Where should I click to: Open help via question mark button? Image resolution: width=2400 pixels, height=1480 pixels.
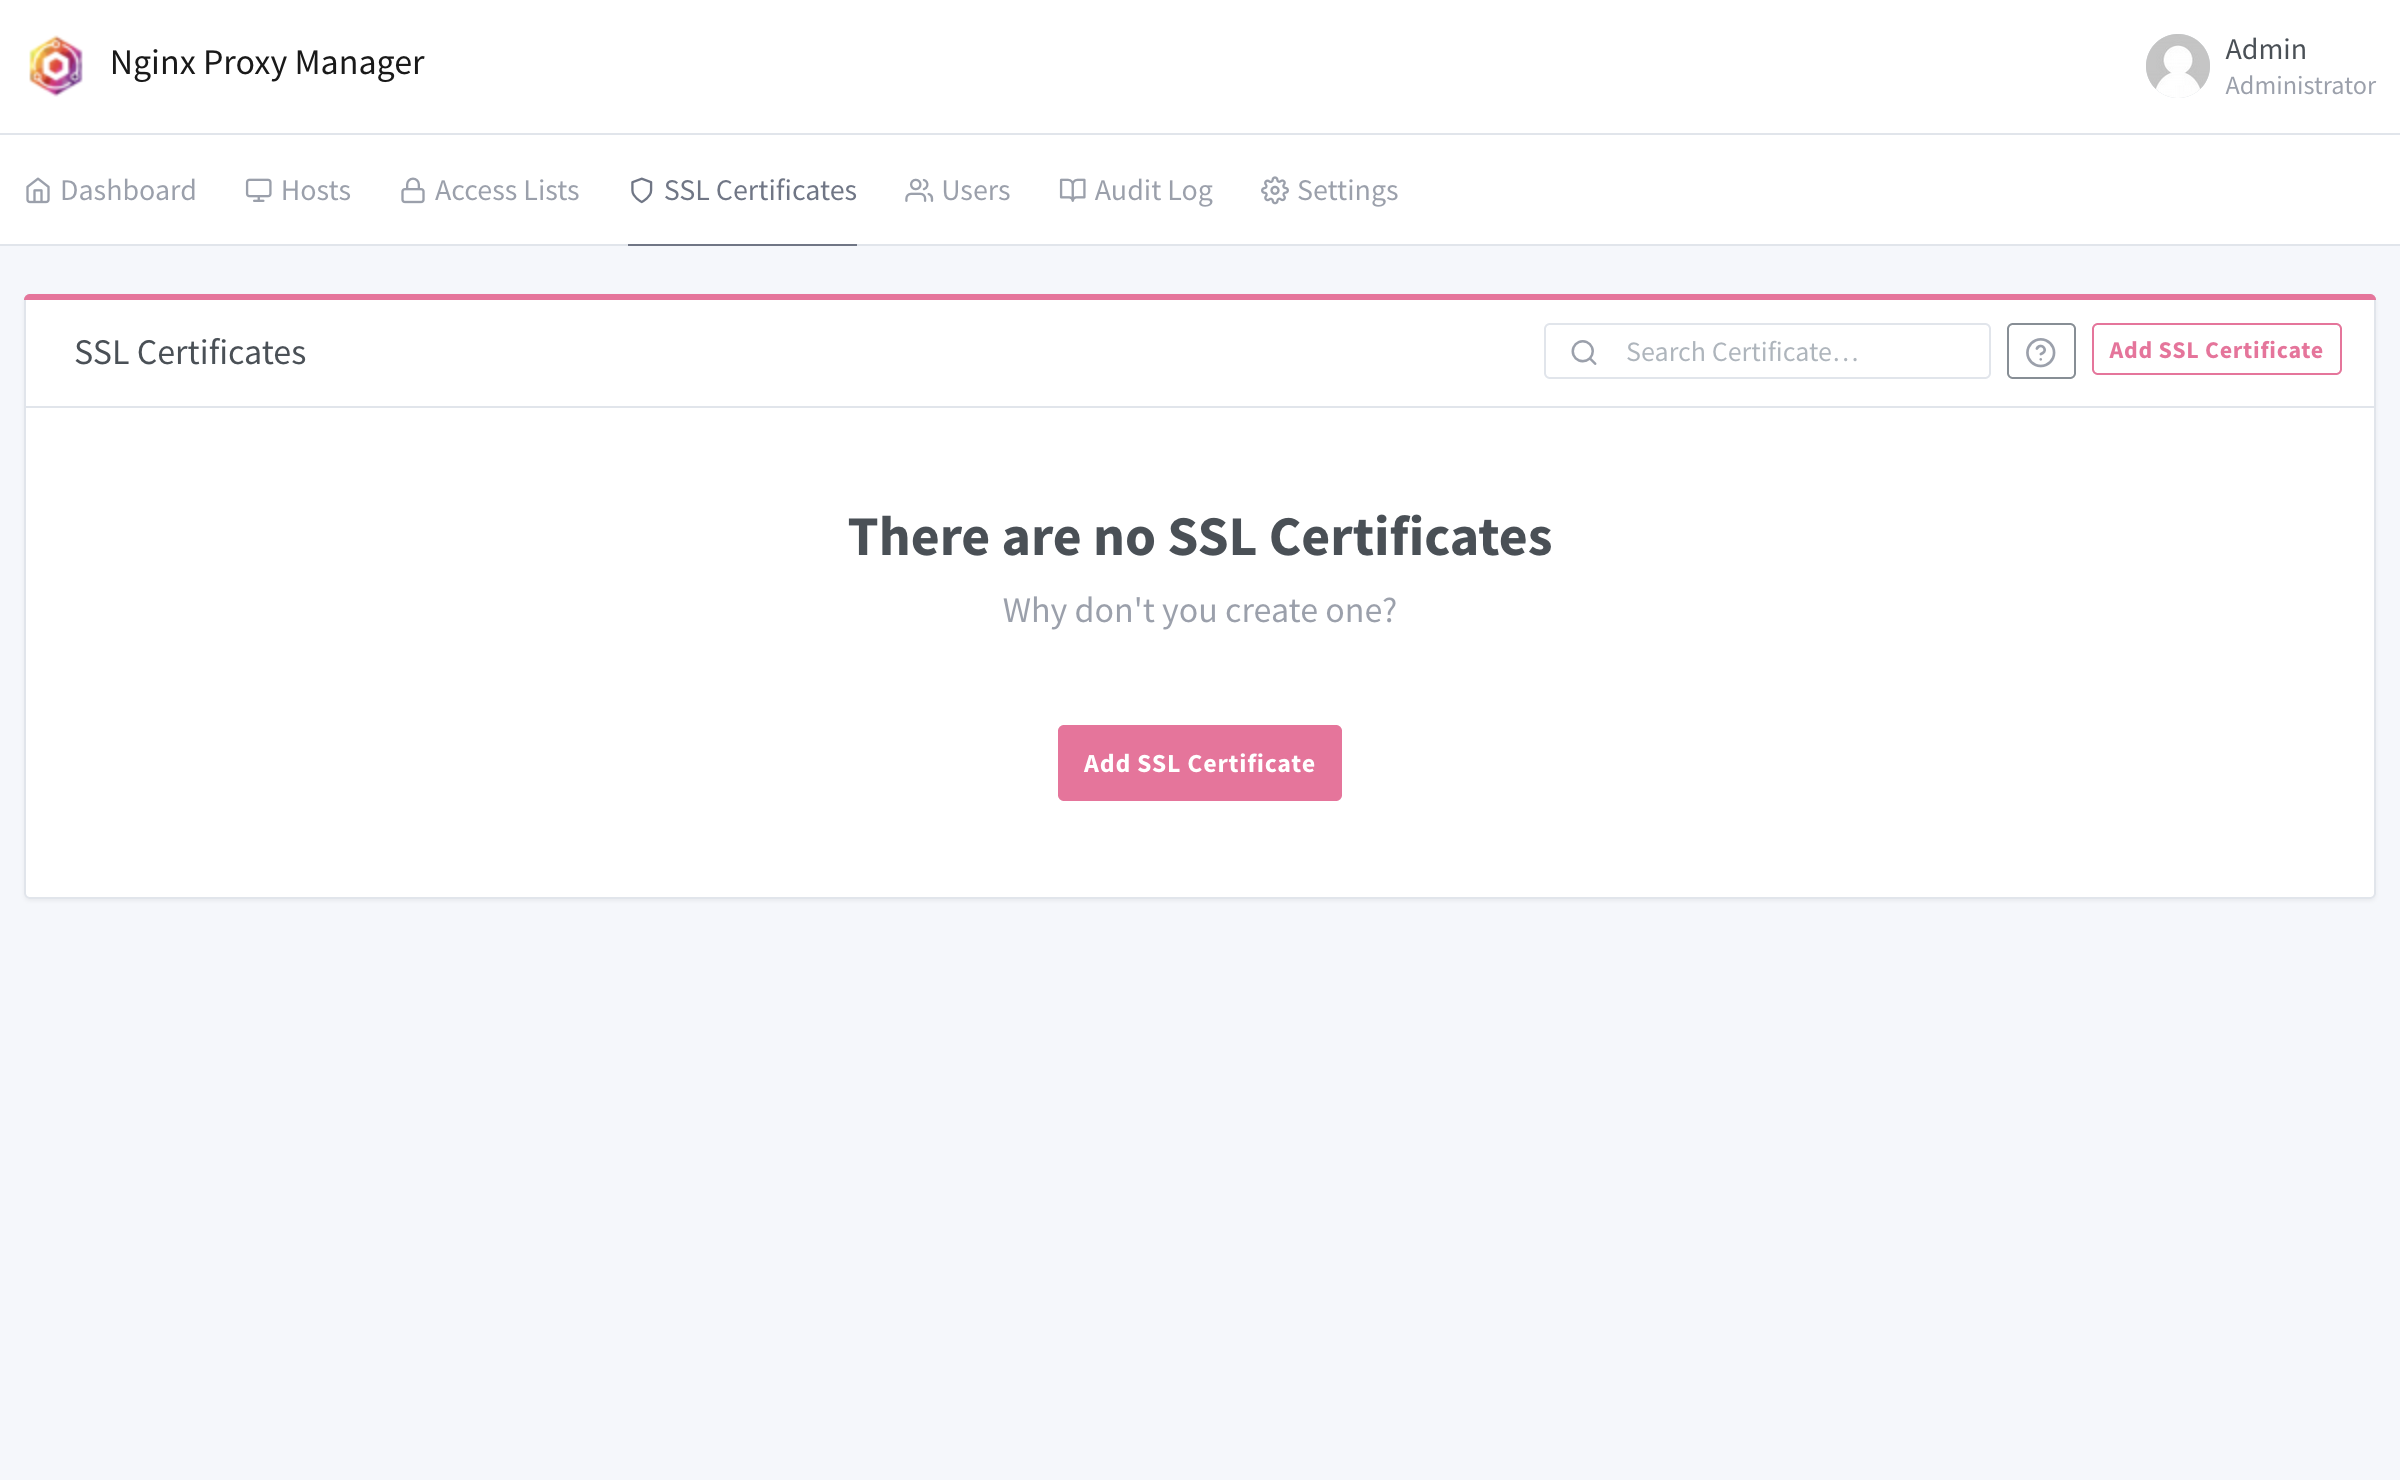(2040, 352)
